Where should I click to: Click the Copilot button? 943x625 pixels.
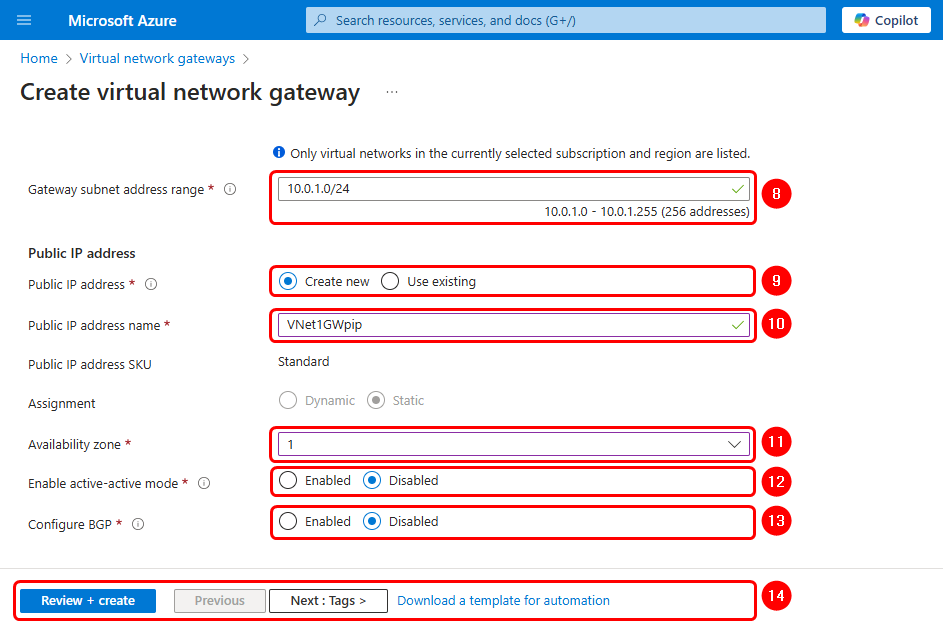[x=885, y=20]
